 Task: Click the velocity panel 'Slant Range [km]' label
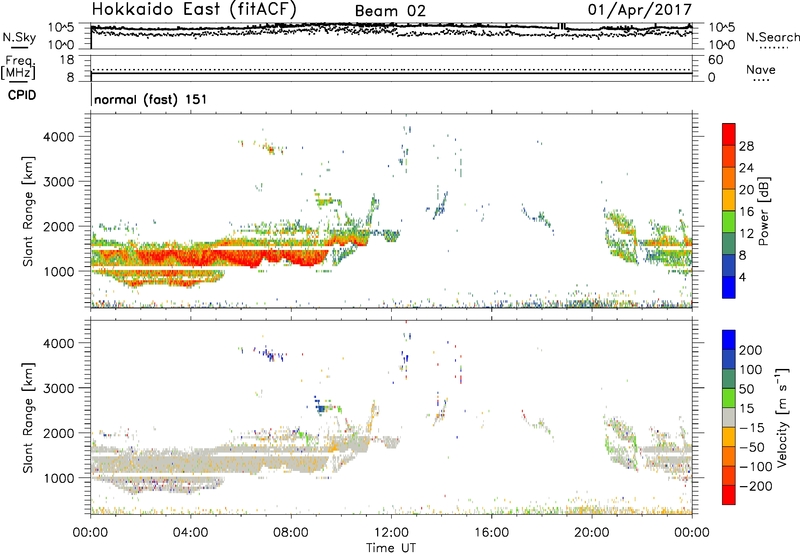[28, 417]
